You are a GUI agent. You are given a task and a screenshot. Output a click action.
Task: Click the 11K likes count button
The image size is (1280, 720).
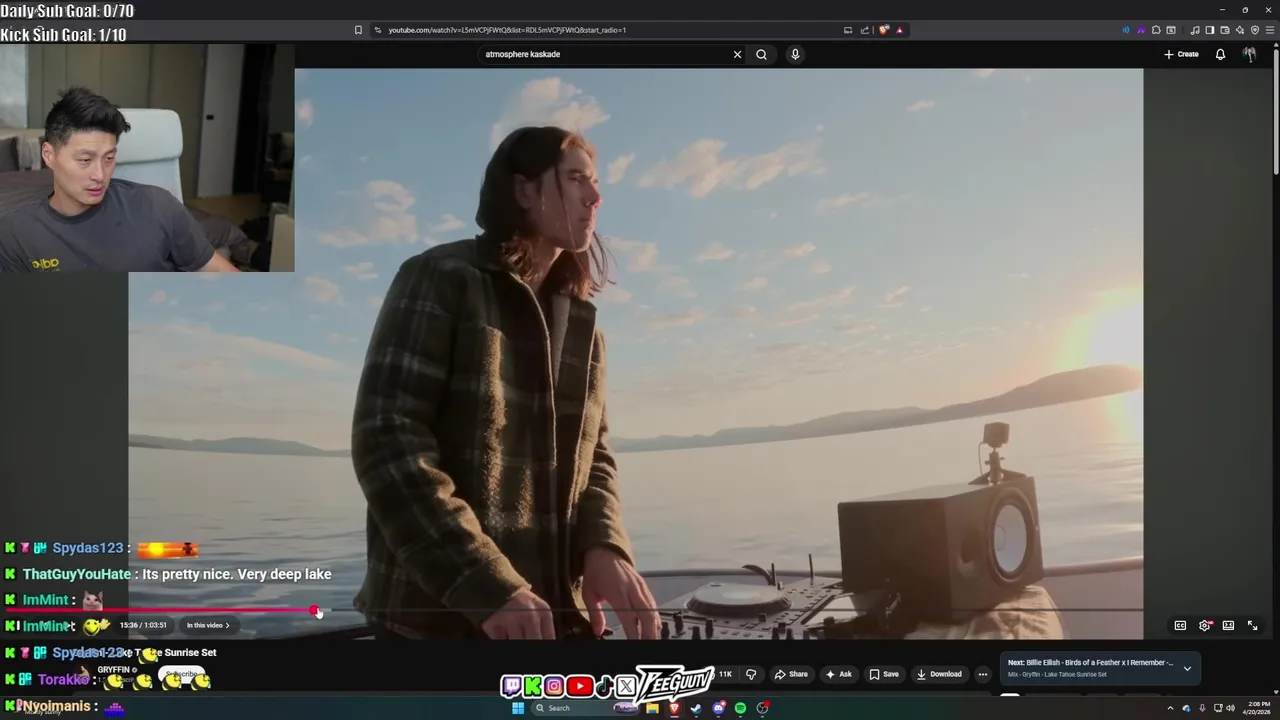(725, 674)
